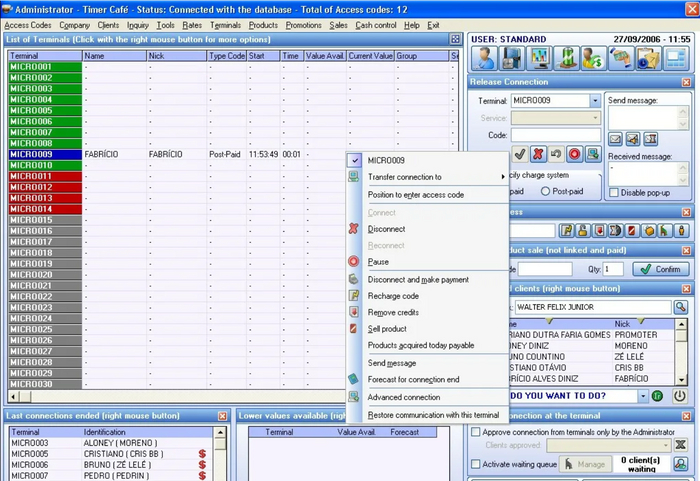Click the user with dollar sign toolbar icon

point(593,59)
